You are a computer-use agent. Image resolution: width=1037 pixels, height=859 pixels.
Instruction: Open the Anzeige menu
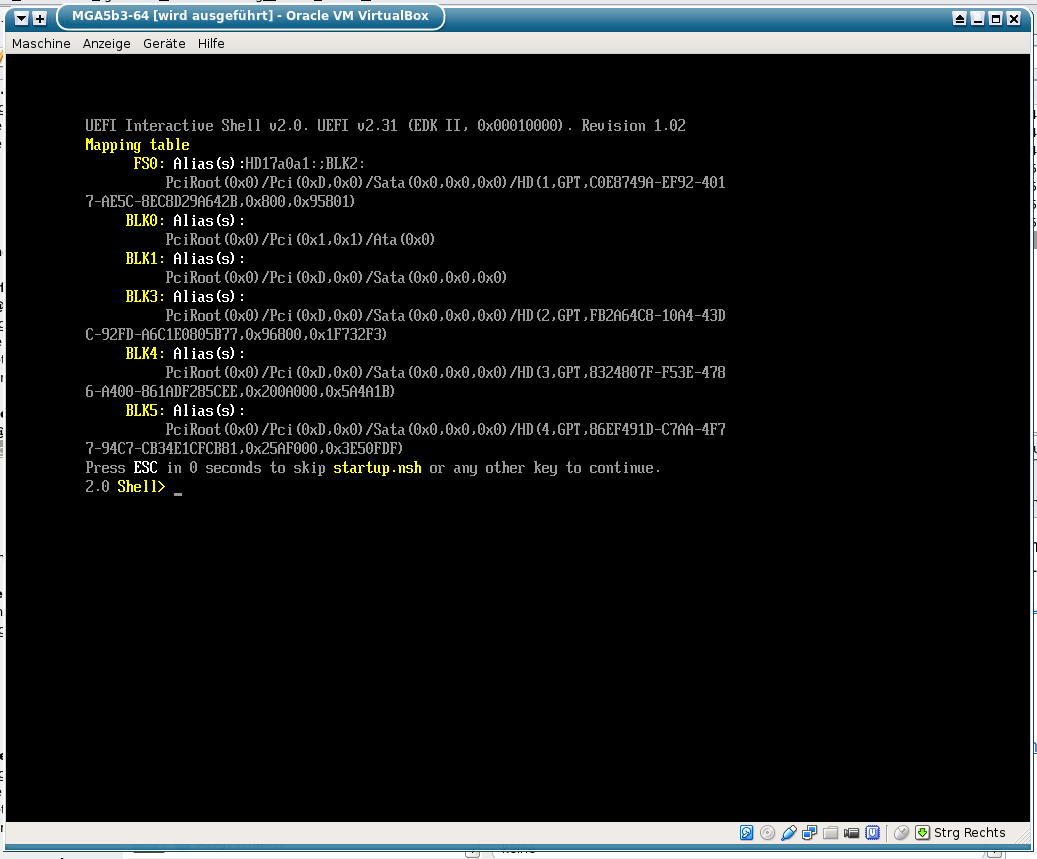(x=107, y=44)
